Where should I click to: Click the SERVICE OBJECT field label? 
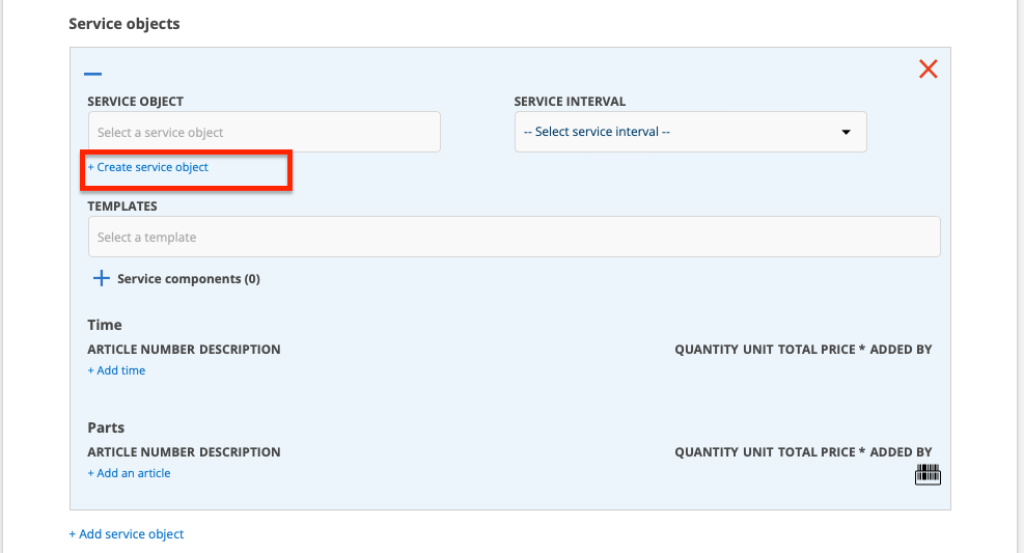[135, 102]
